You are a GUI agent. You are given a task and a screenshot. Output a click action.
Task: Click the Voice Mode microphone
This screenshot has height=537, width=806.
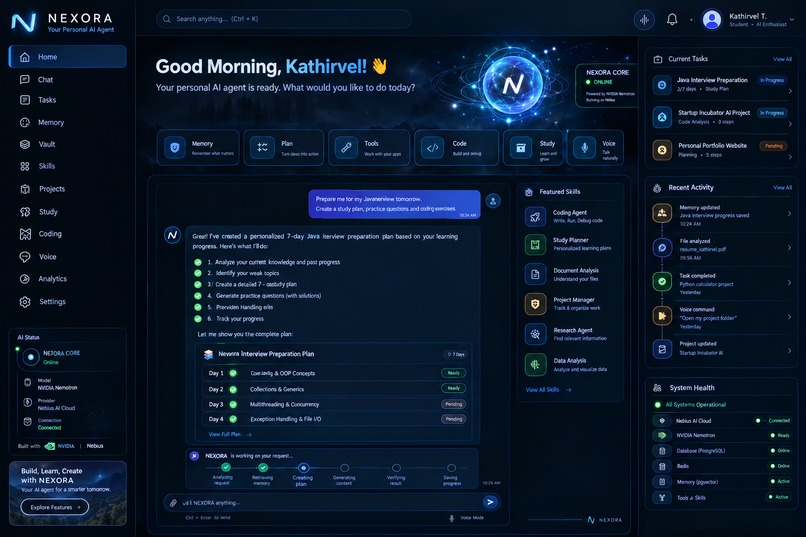[452, 518]
